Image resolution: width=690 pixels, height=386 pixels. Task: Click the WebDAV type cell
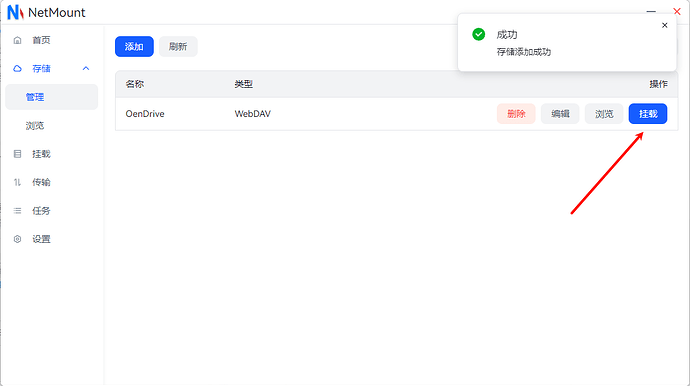[x=253, y=114]
